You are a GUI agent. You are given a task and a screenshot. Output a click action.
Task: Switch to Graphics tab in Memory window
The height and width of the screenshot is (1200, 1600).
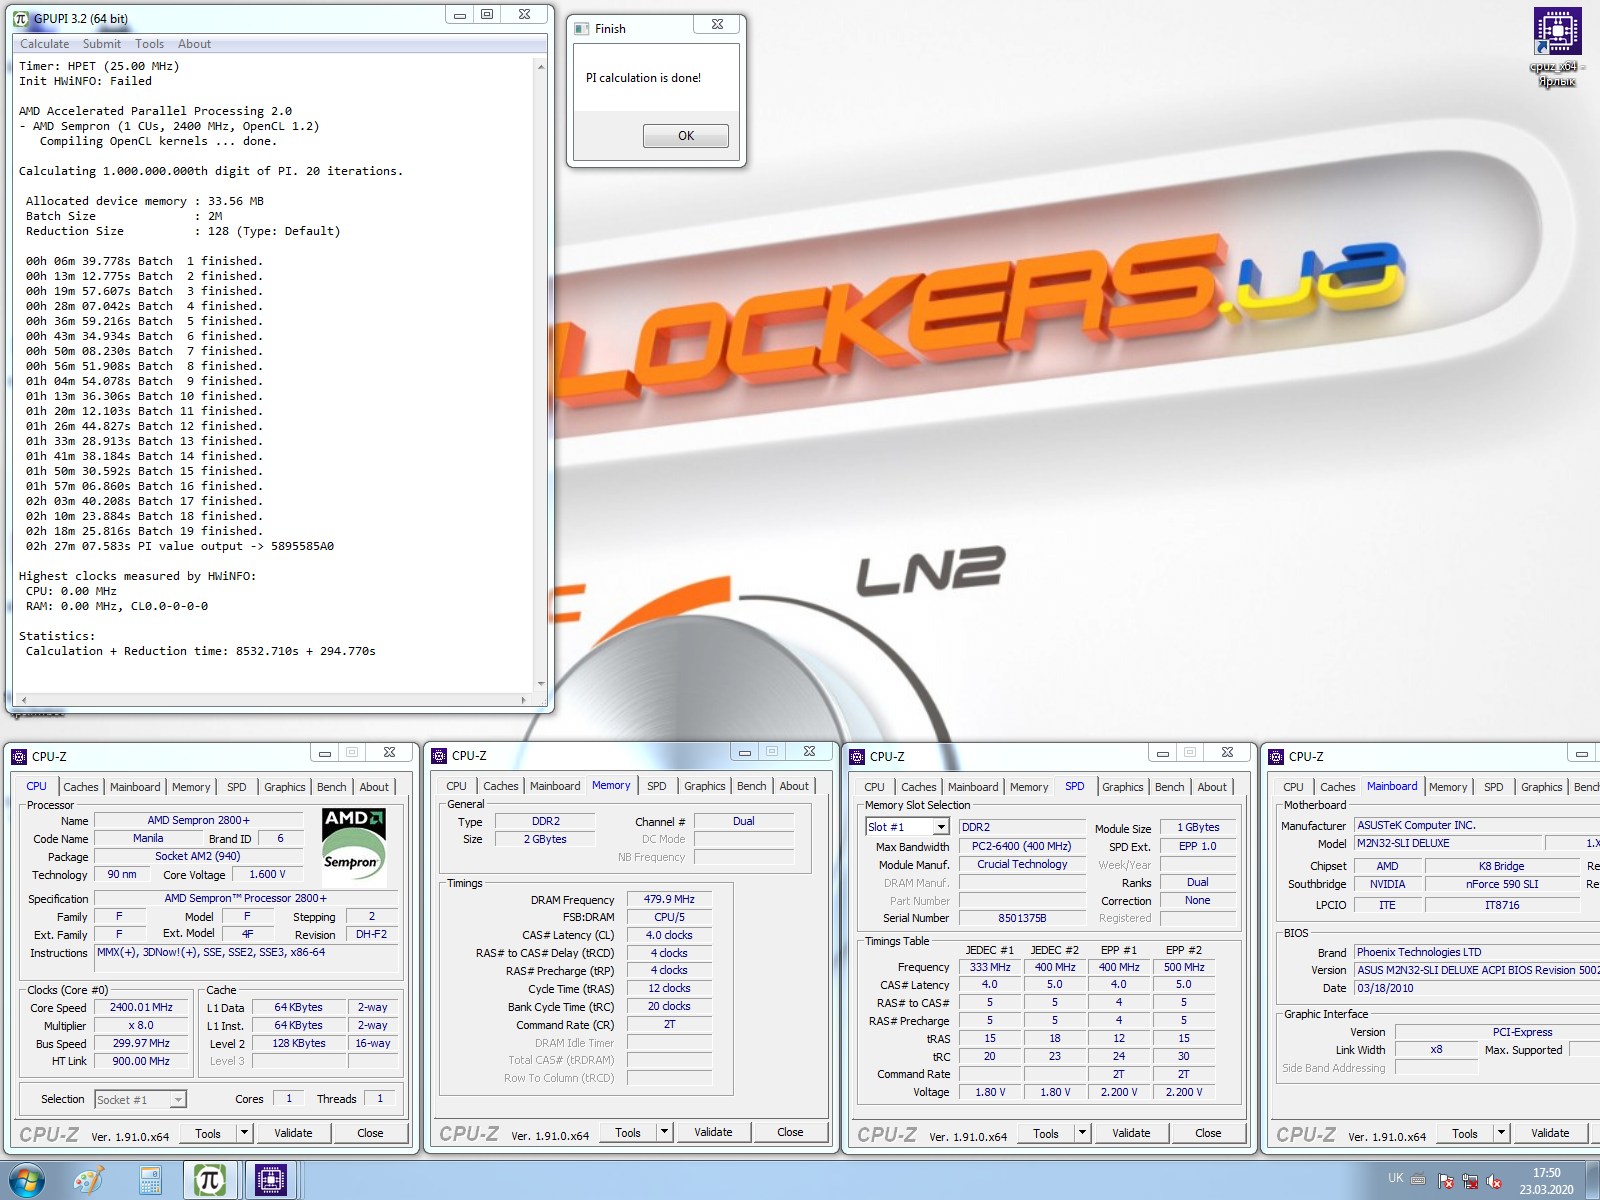705,786
